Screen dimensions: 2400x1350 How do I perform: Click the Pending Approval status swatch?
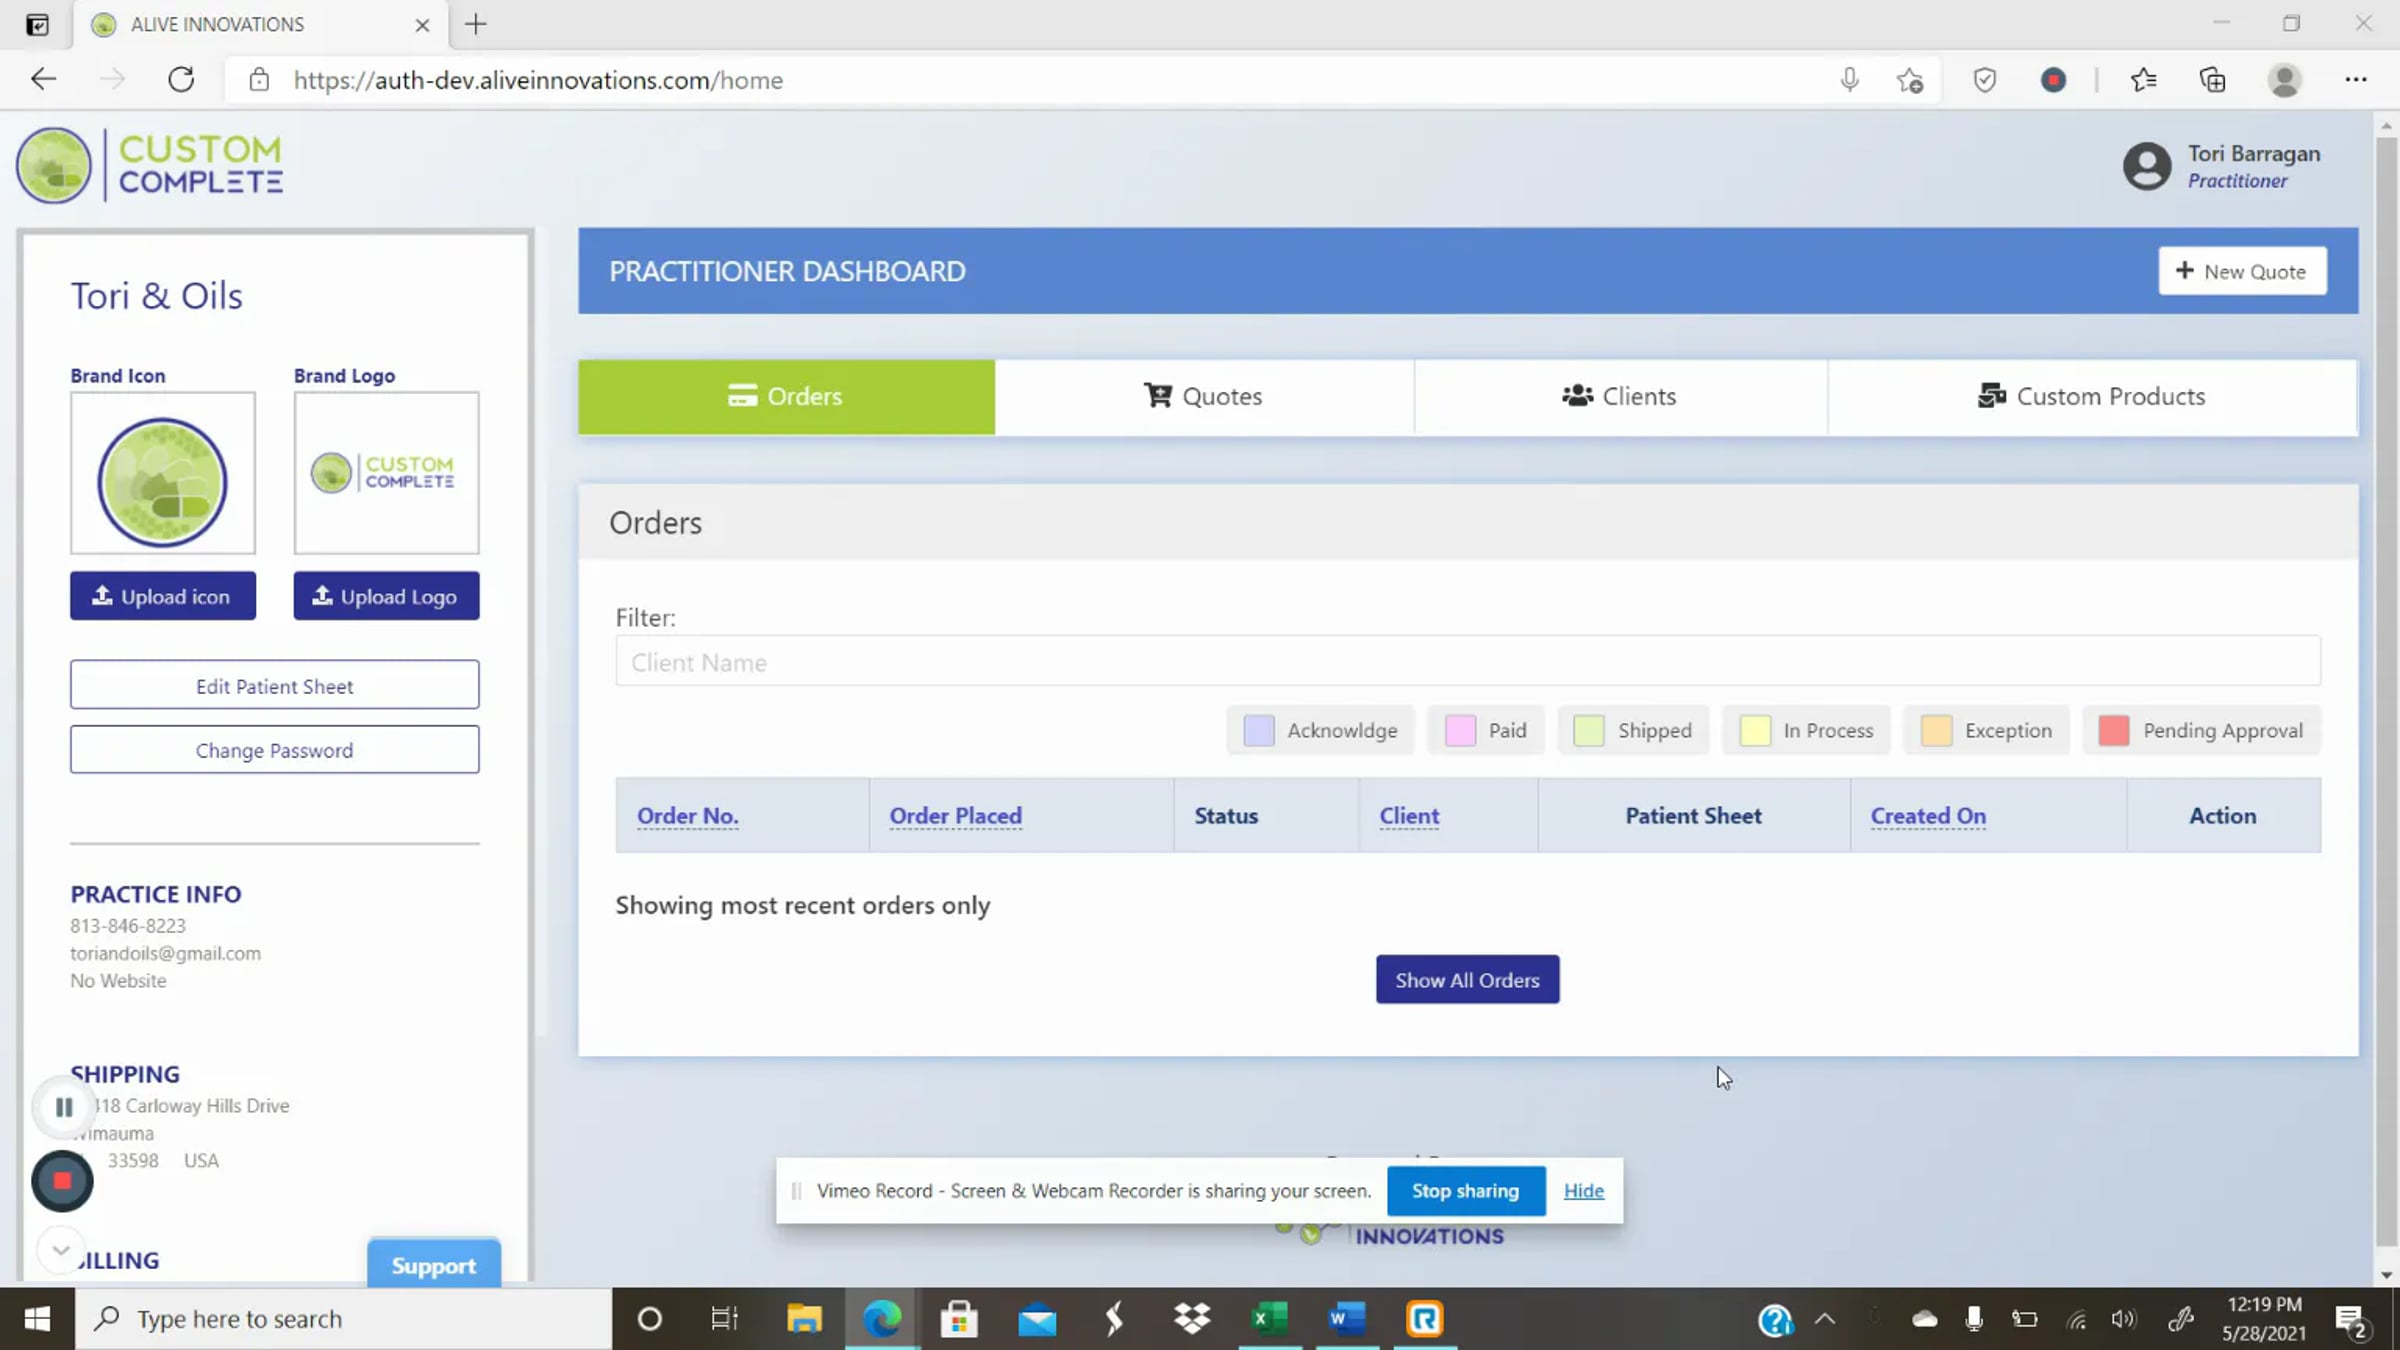click(2113, 730)
